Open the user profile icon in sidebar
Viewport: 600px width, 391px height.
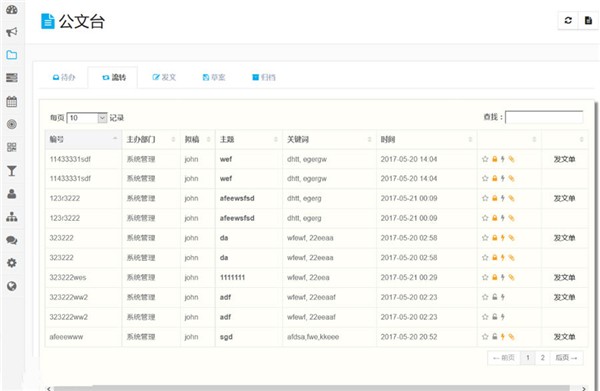(12, 194)
